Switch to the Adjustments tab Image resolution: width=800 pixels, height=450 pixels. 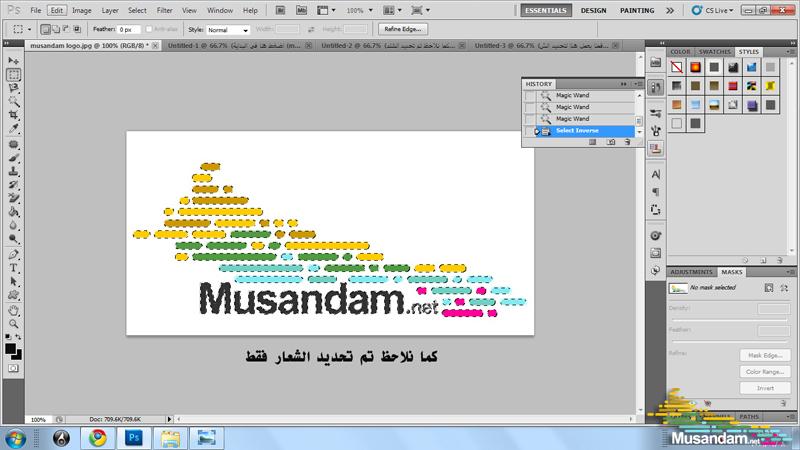tap(691, 272)
